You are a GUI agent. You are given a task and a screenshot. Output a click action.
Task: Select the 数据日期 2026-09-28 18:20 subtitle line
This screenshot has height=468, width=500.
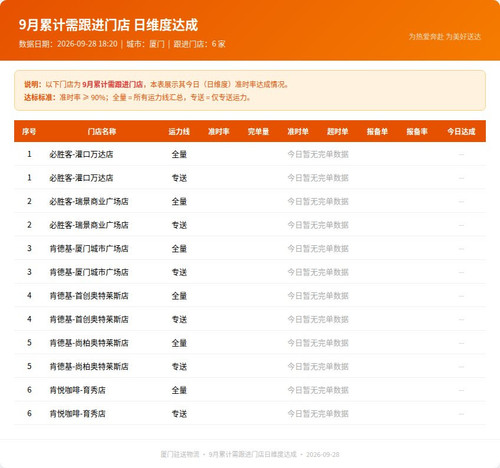pos(122,44)
